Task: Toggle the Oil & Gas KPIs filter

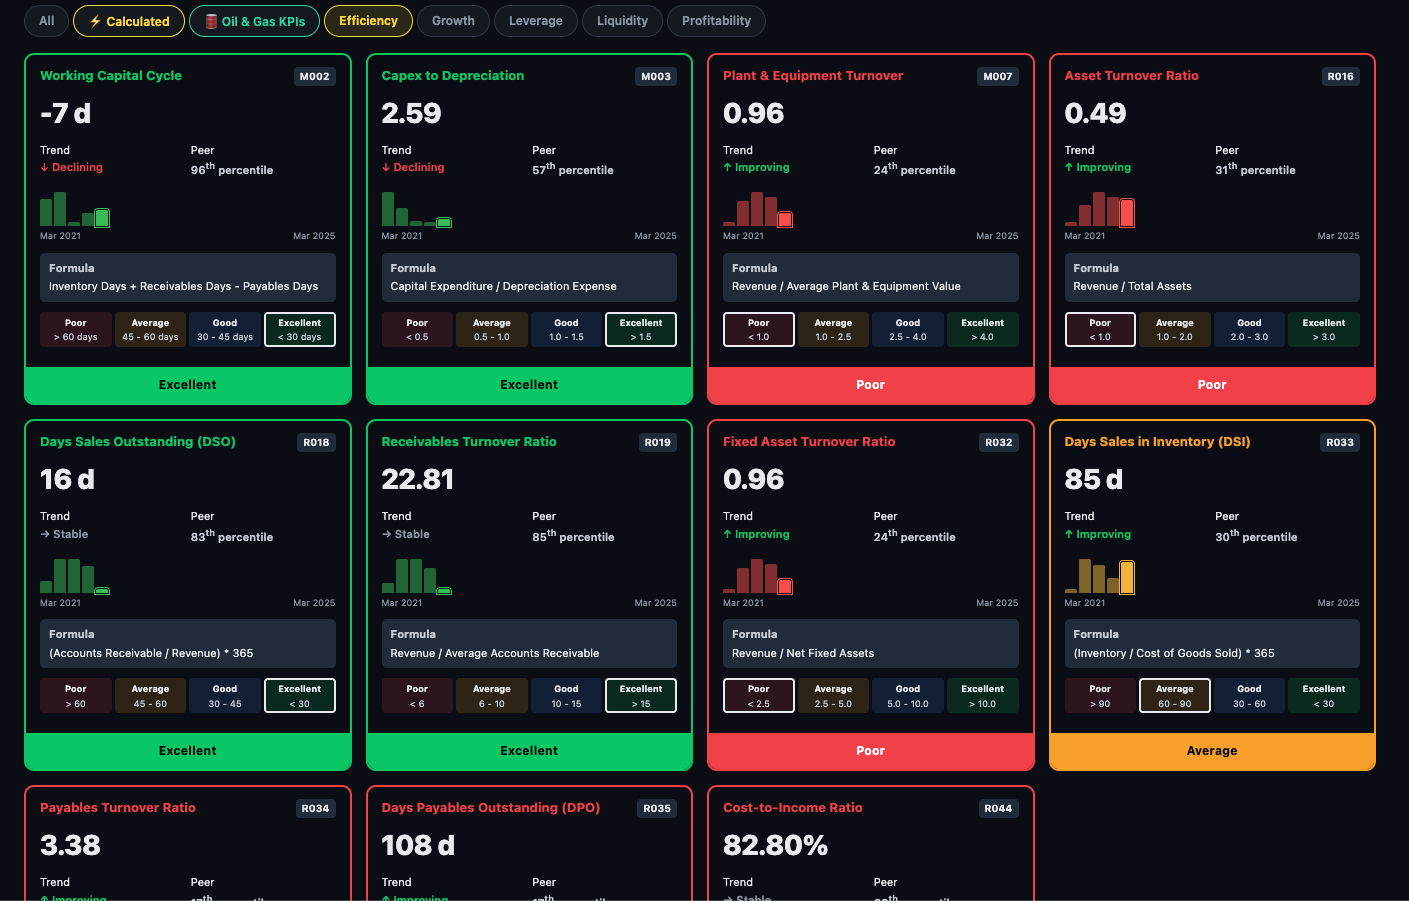Action: coord(254,21)
